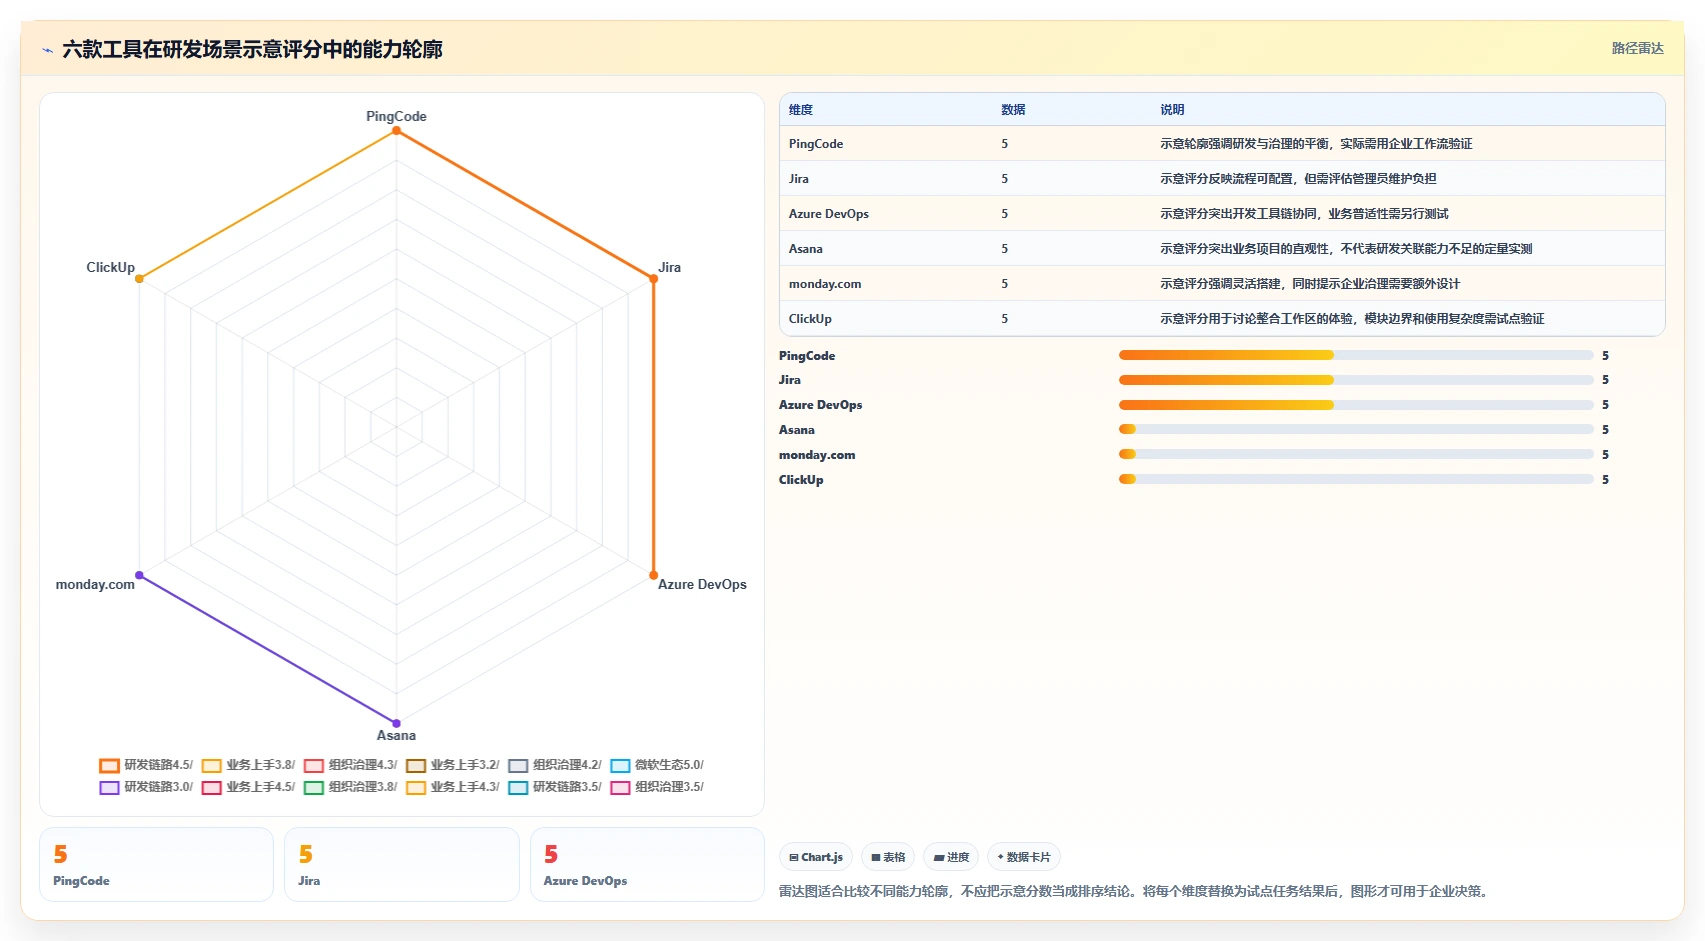Toggle legend item 微软生态5.0
Viewport: 1705px width, 941px height.
657,765
